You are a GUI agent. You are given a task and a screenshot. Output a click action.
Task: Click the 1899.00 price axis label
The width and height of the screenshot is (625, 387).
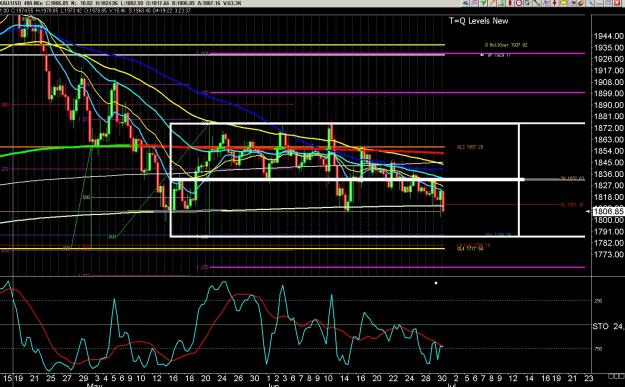pos(609,93)
